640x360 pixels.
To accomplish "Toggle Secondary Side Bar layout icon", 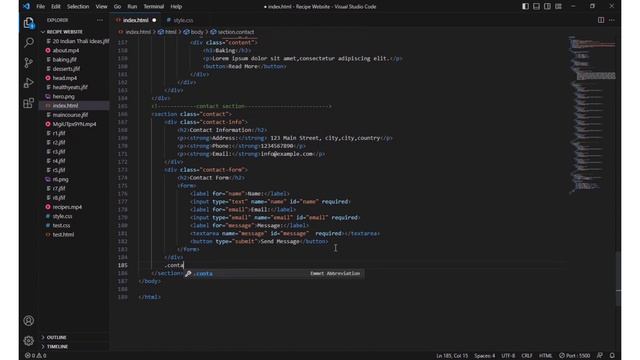I will pyautogui.click(x=547, y=6).
